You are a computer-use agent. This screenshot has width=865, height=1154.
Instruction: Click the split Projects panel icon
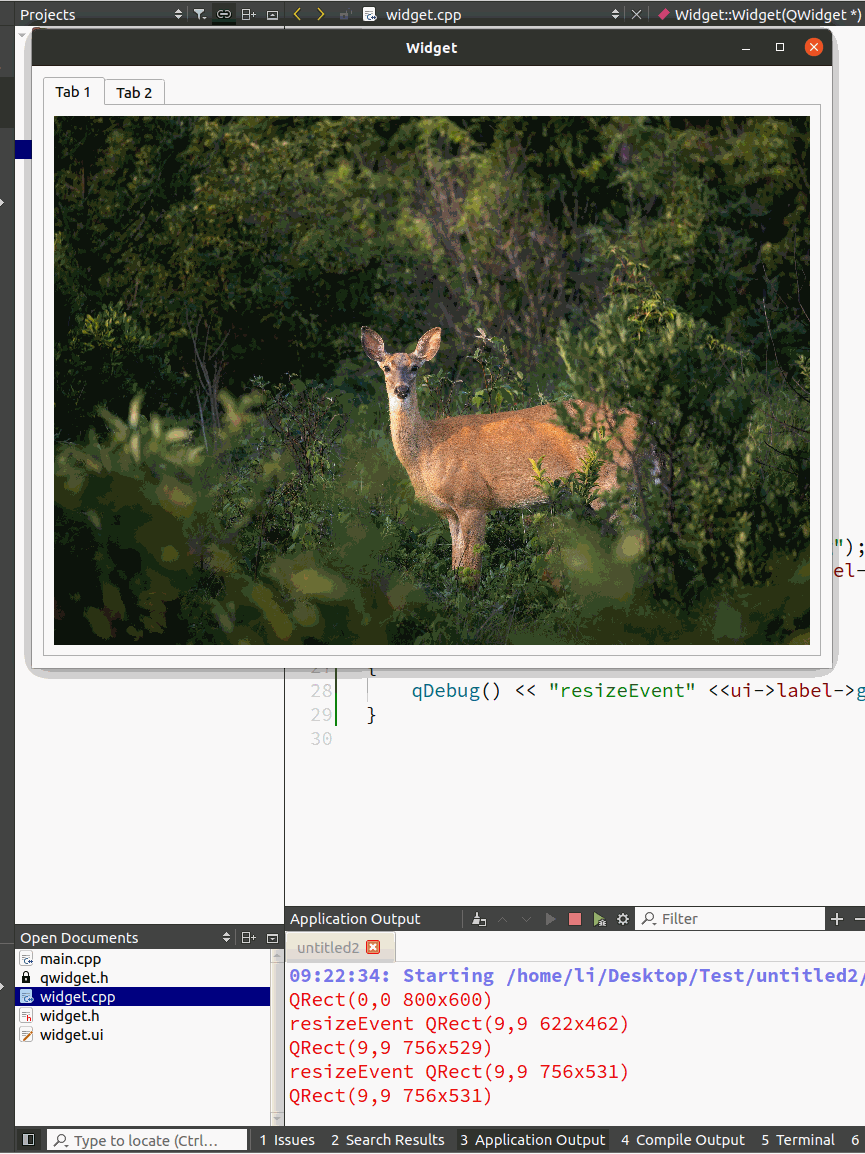click(x=249, y=14)
